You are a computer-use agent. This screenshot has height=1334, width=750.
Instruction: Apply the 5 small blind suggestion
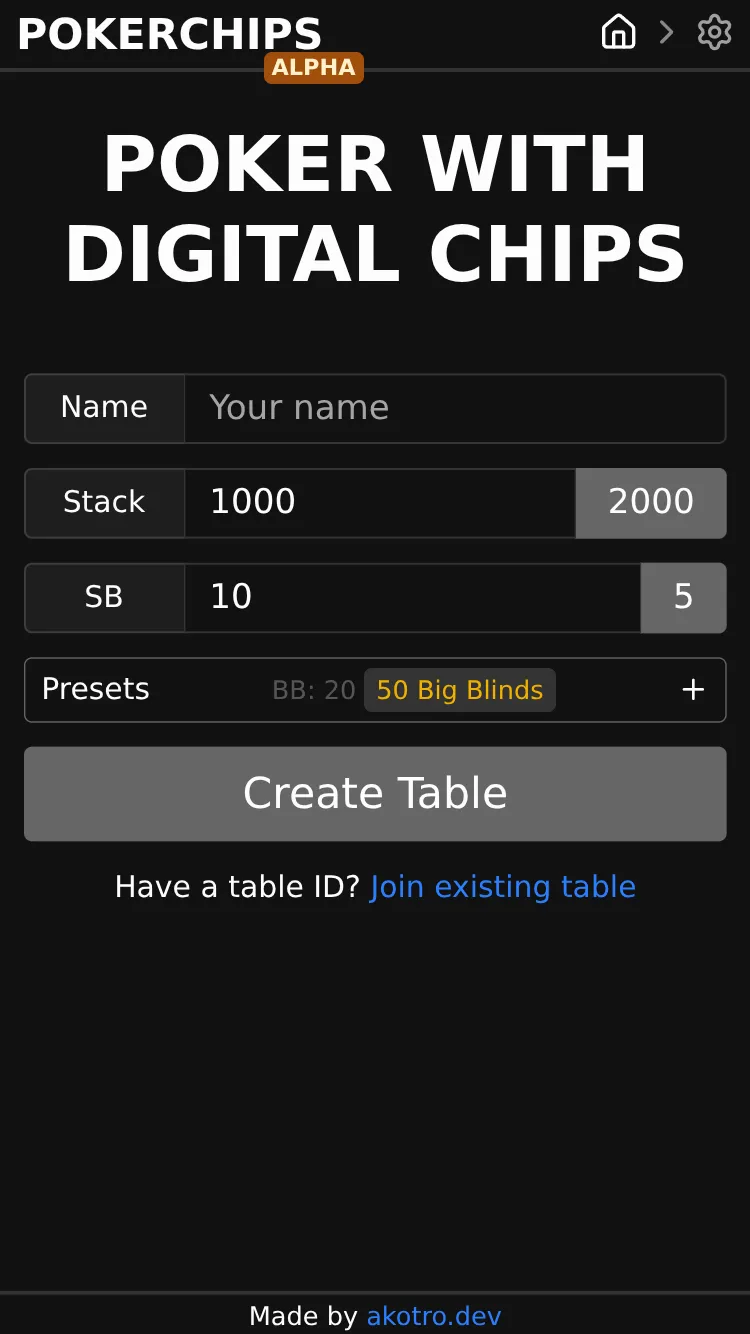pos(684,597)
